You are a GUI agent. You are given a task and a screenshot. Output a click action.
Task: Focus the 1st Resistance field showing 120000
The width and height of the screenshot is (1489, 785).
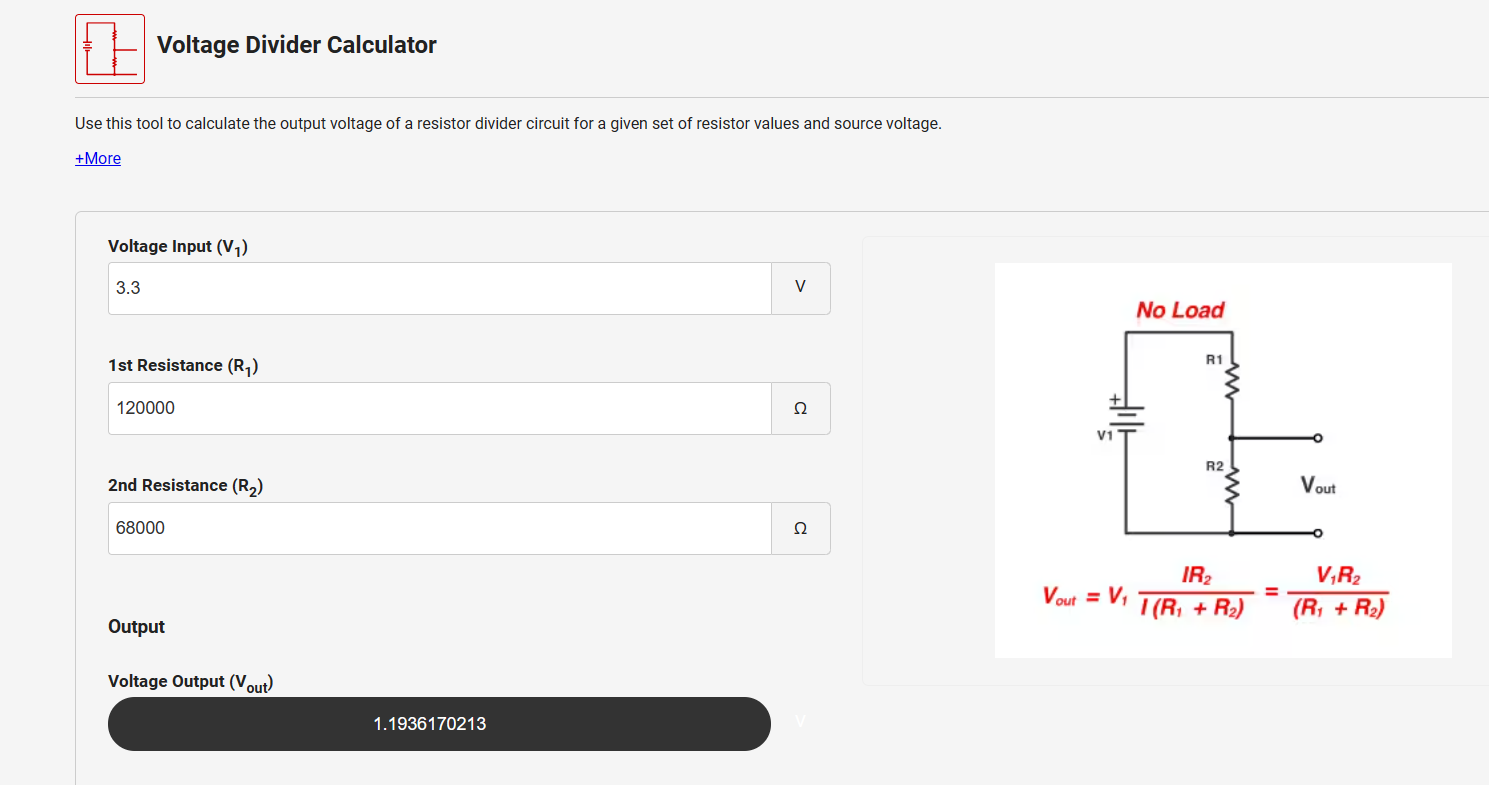pos(439,408)
